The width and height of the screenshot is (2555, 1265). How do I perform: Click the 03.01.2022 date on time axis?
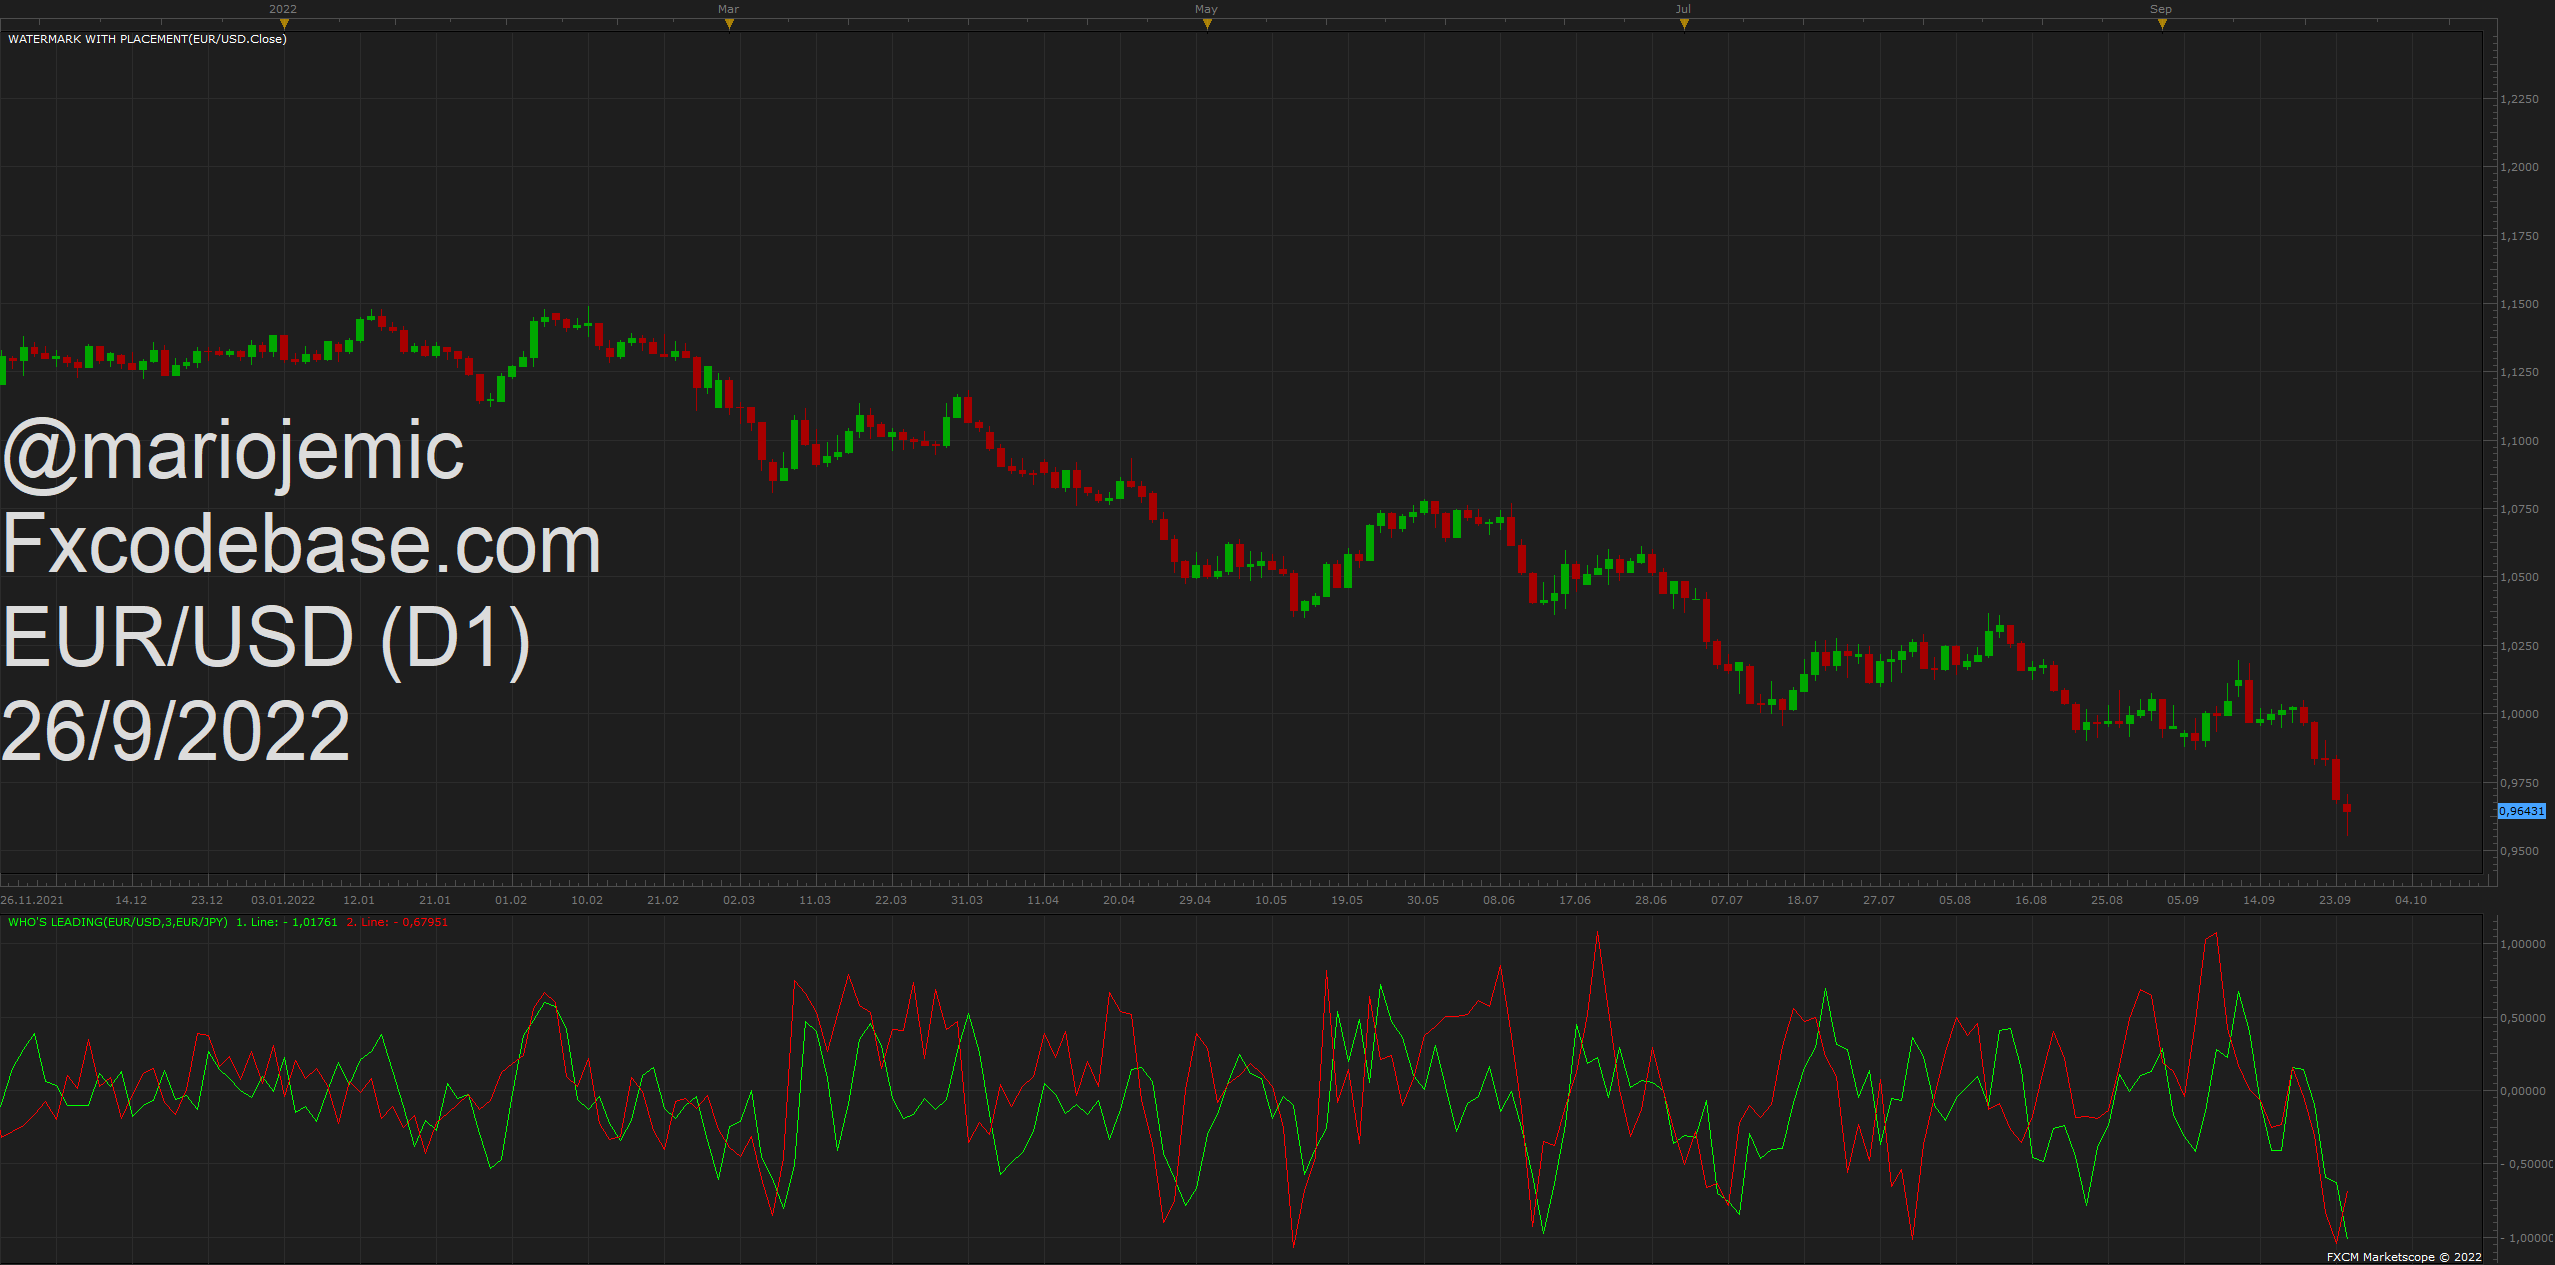coord(283,900)
